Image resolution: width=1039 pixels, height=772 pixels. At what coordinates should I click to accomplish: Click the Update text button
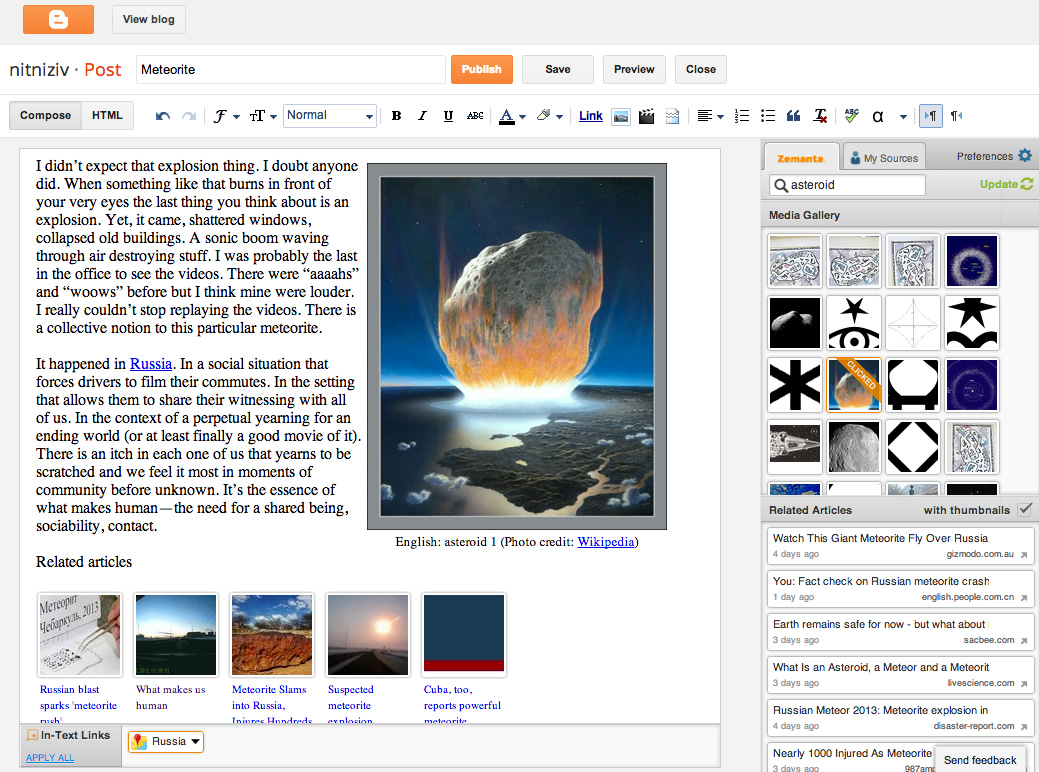point(999,184)
